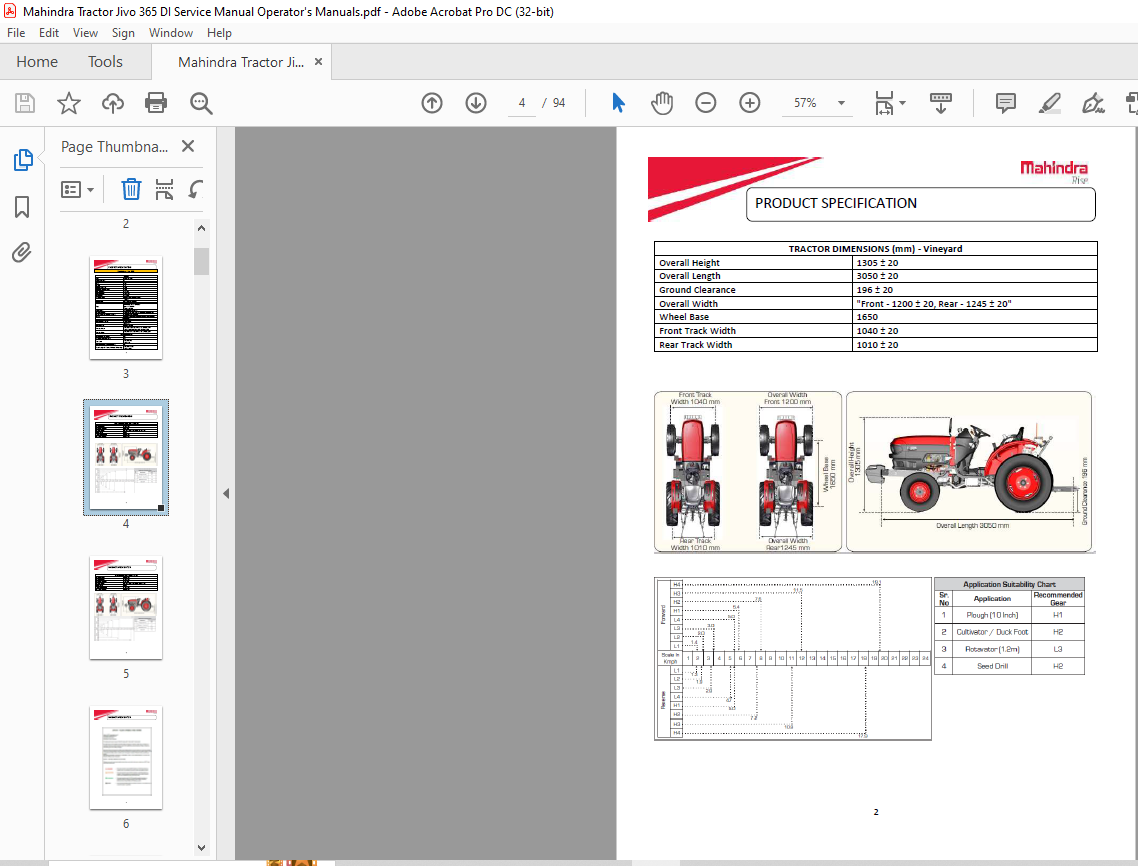Screen dimensions: 1138x866
Task: Zoom in with the plus icon
Action: 750,103
